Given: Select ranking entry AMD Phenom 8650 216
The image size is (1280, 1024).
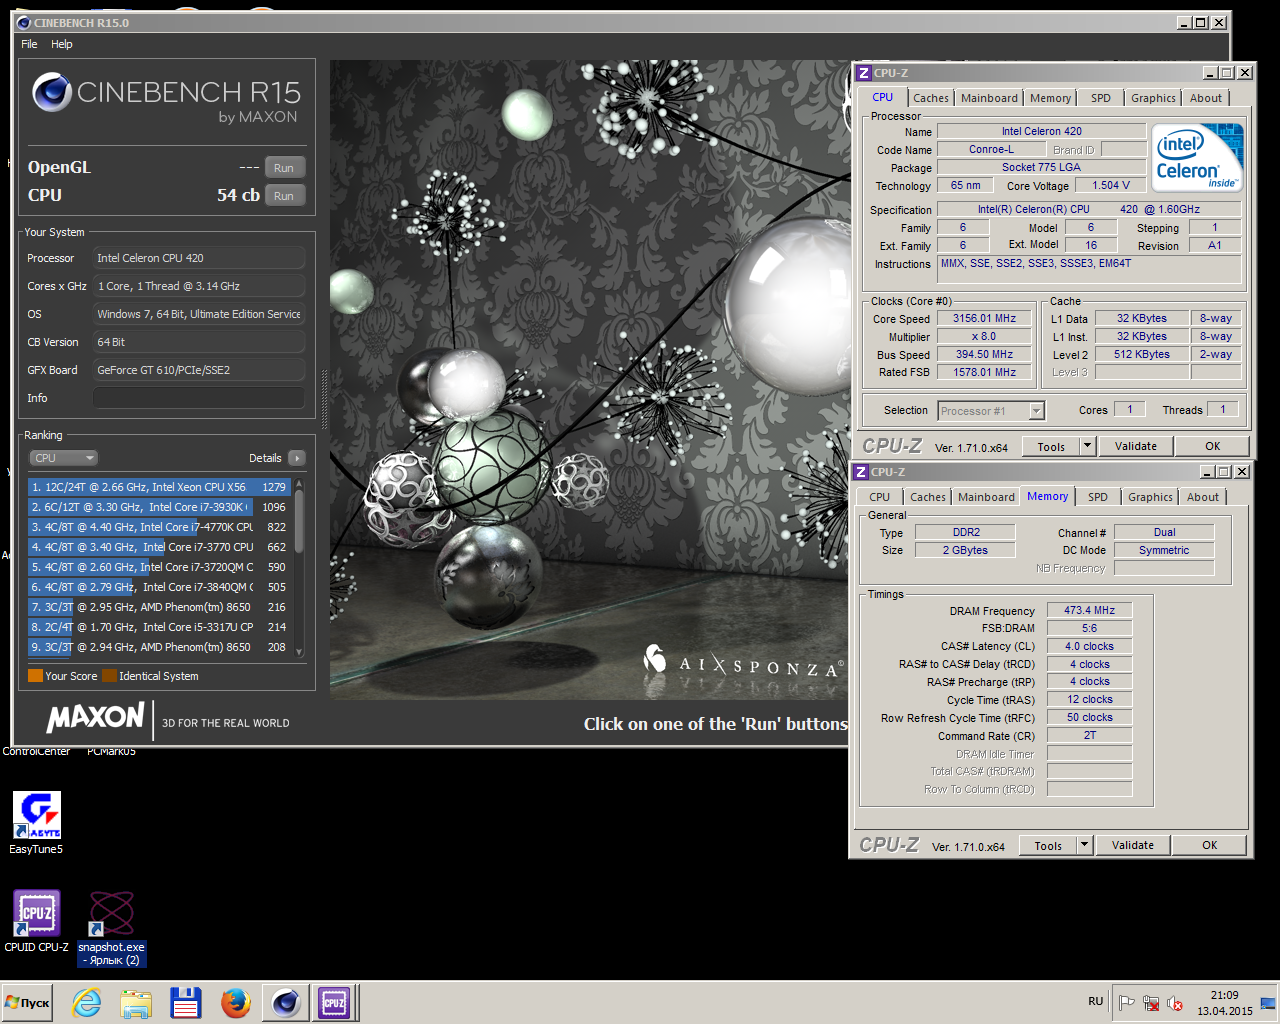Looking at the screenshot, I should pos(159,607).
